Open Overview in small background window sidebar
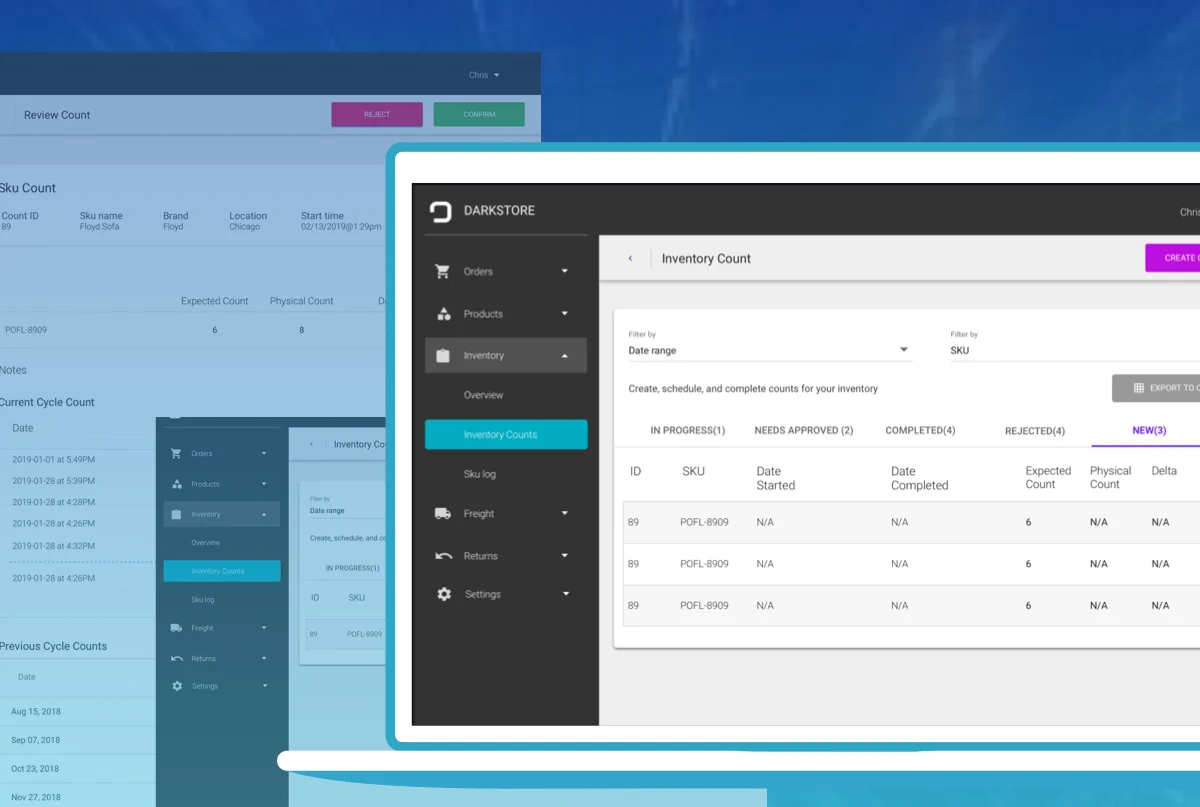Screen dimensions: 1200x807 (x=205, y=543)
